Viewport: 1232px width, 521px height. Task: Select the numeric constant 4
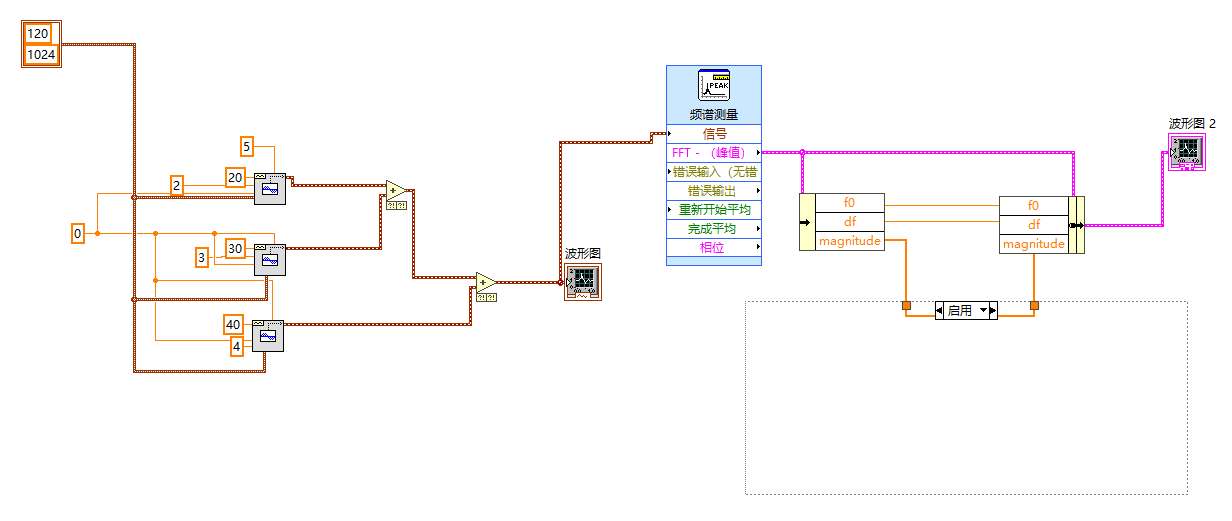(x=237, y=347)
